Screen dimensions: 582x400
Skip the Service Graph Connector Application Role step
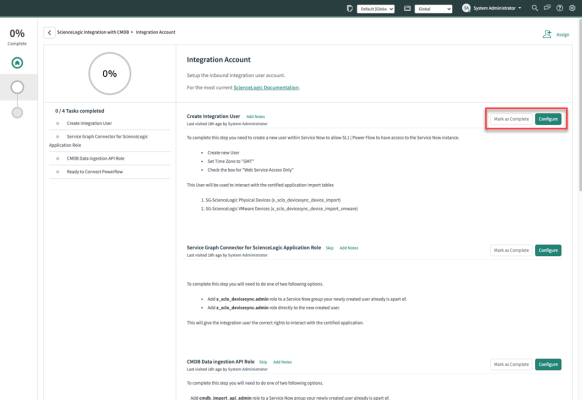[x=330, y=248]
